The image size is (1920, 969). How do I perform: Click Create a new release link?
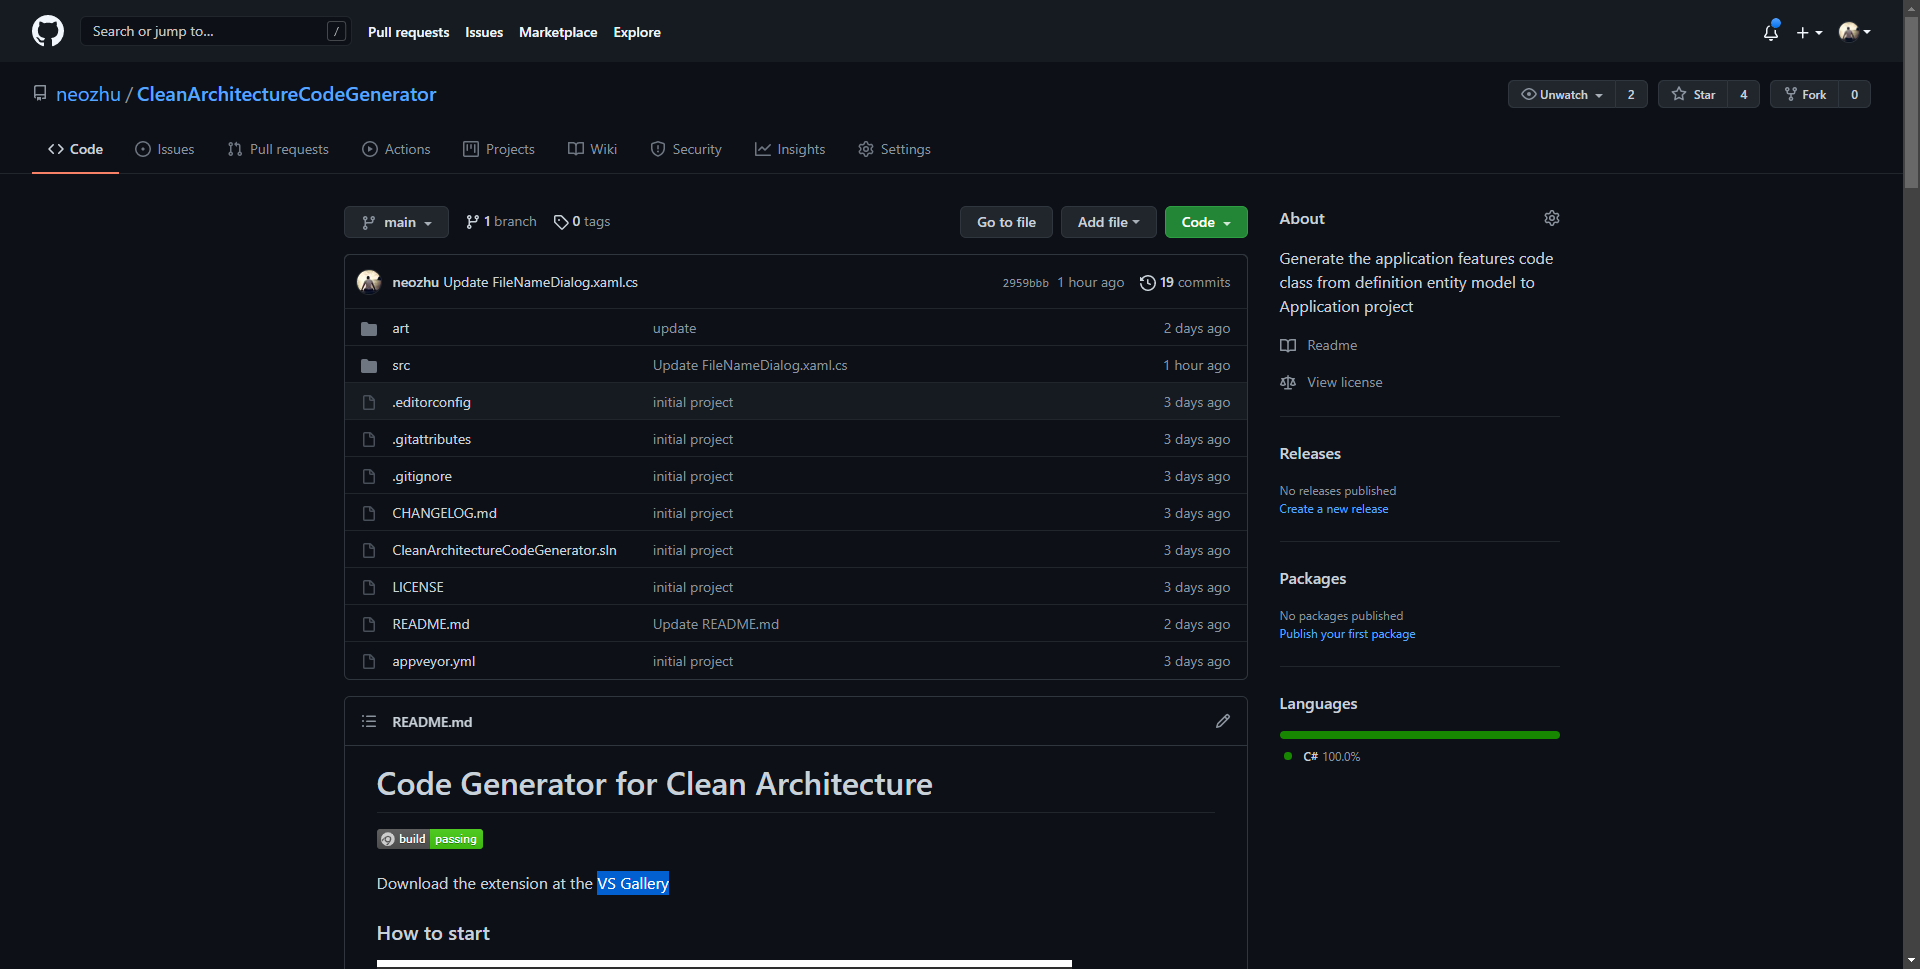1334,509
